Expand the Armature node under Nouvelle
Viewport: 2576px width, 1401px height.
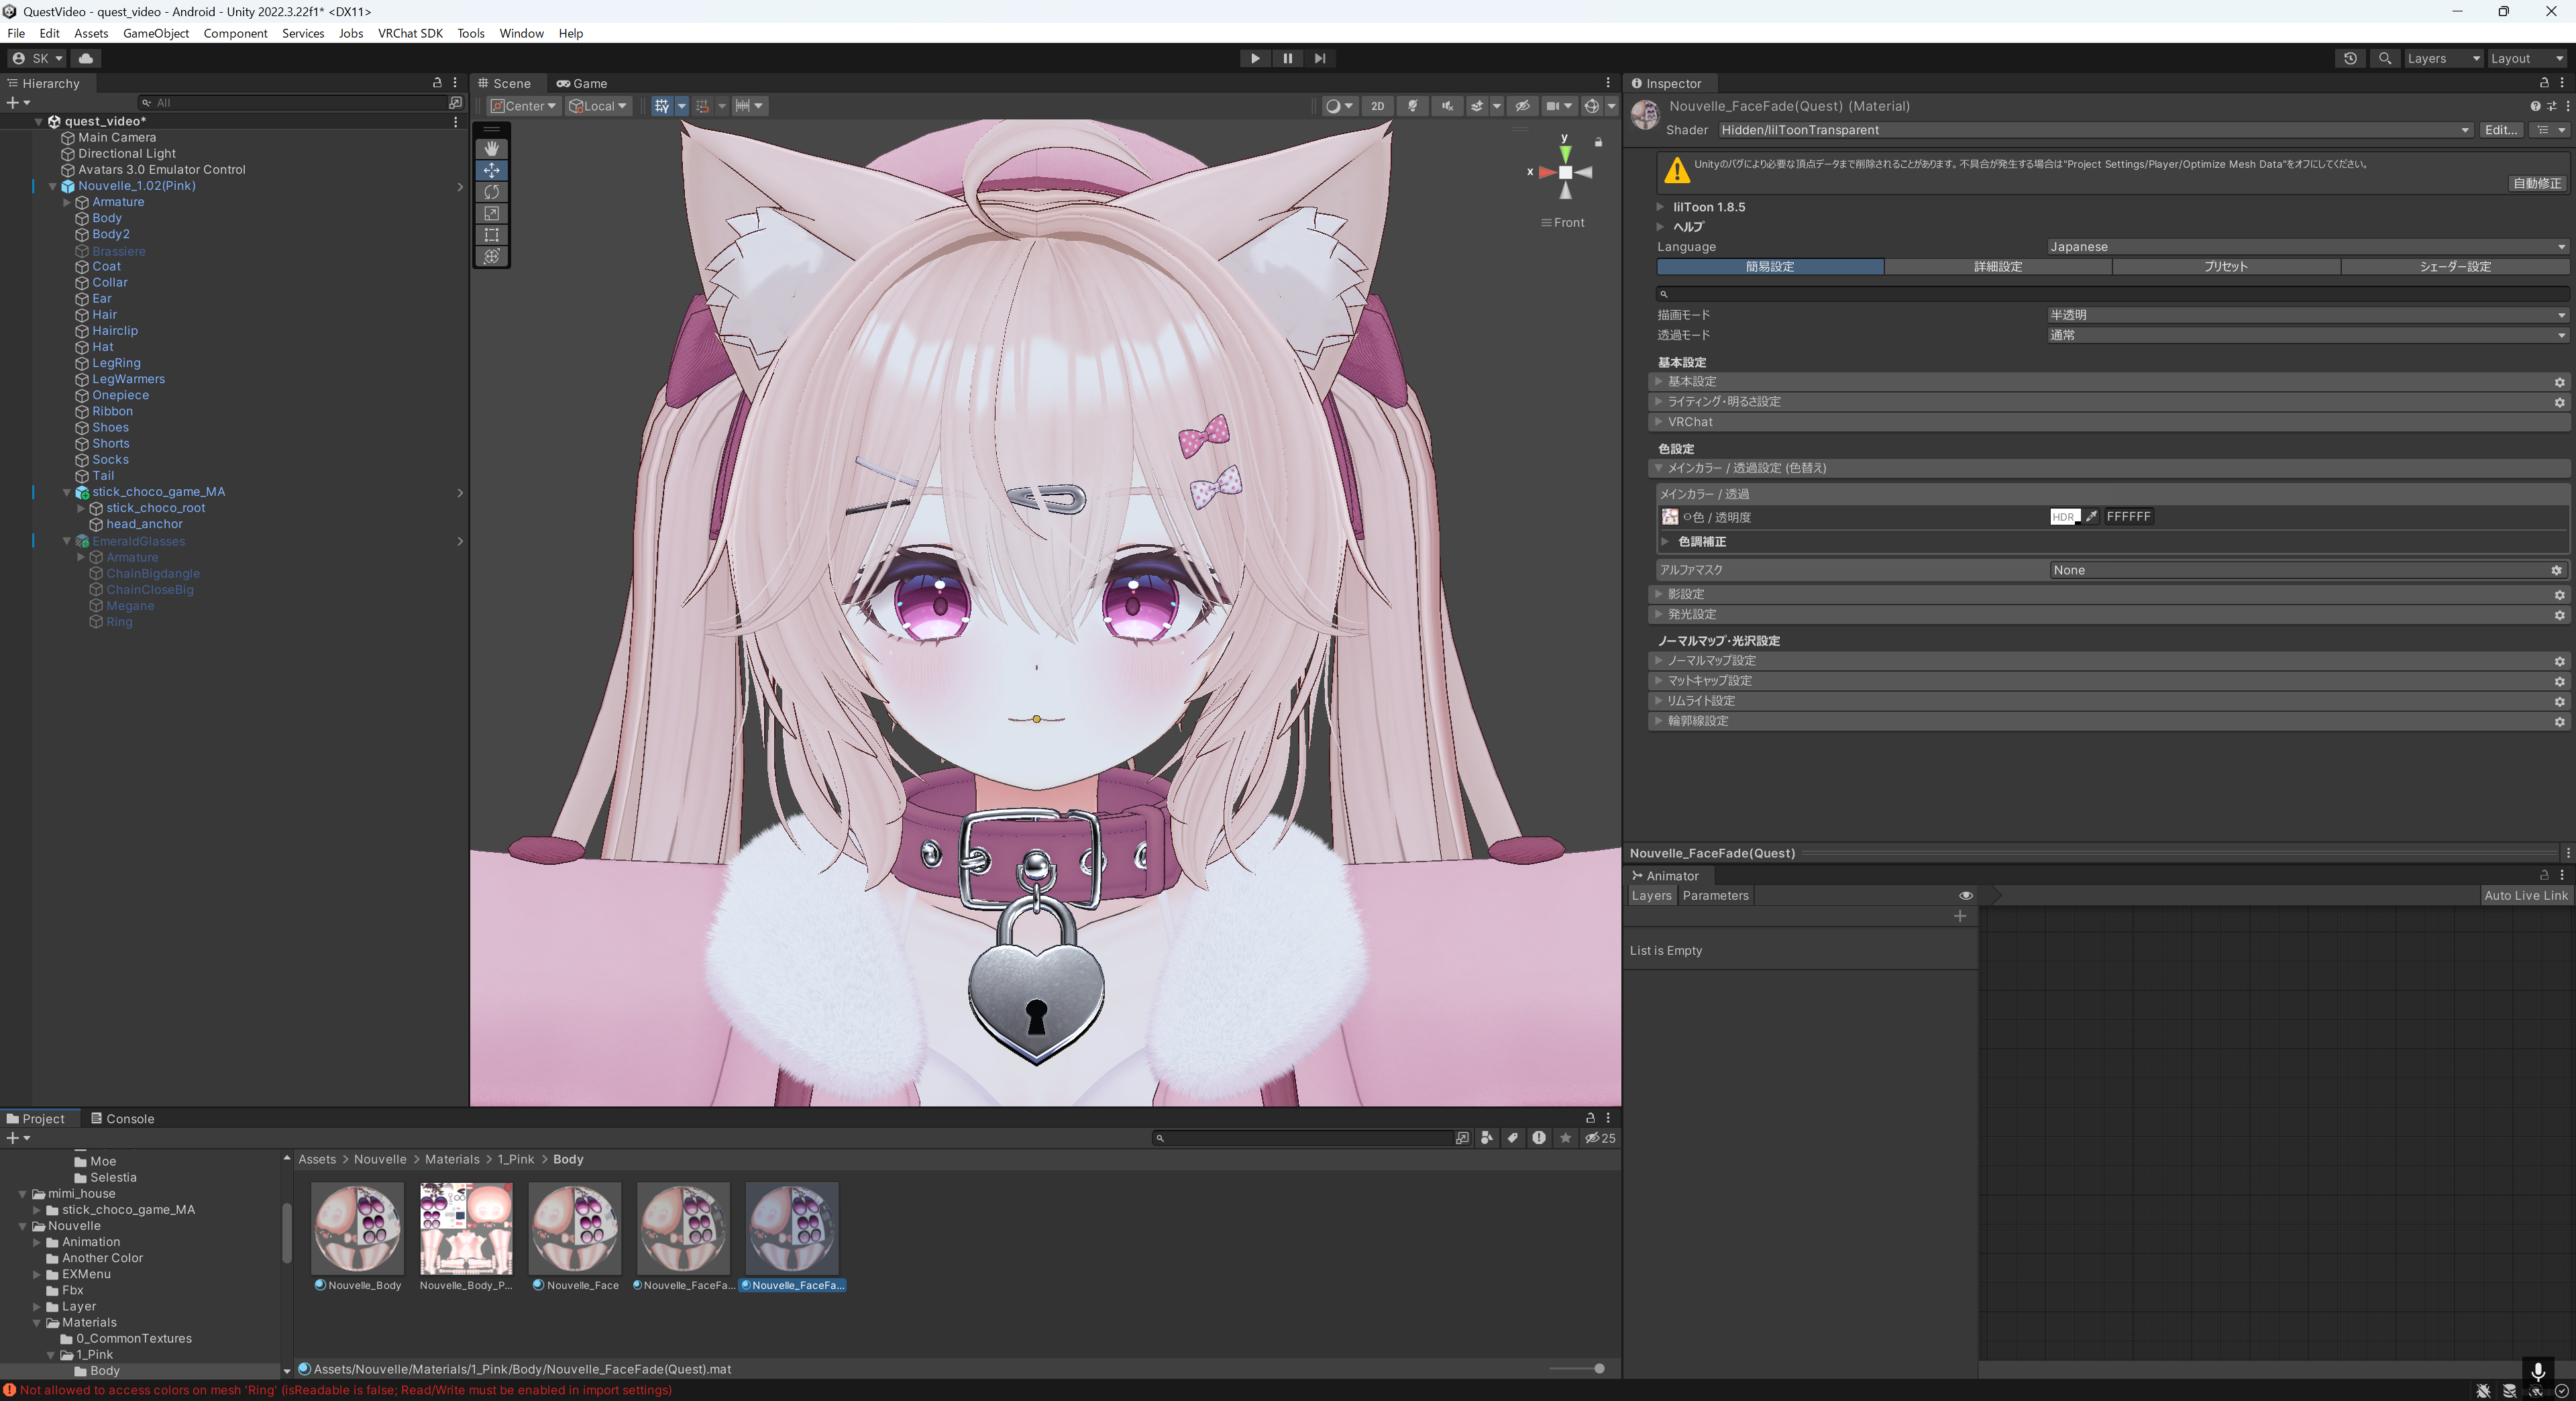(x=67, y=202)
